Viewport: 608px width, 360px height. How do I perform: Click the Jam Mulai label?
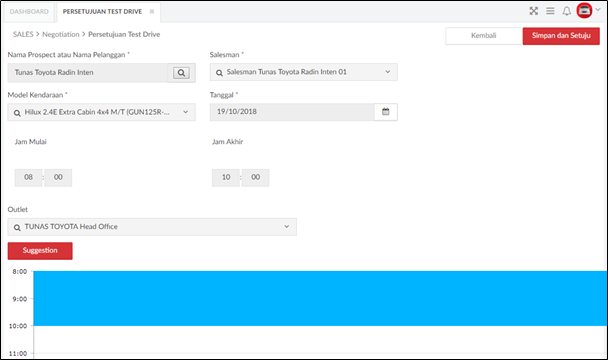pyautogui.click(x=31, y=142)
